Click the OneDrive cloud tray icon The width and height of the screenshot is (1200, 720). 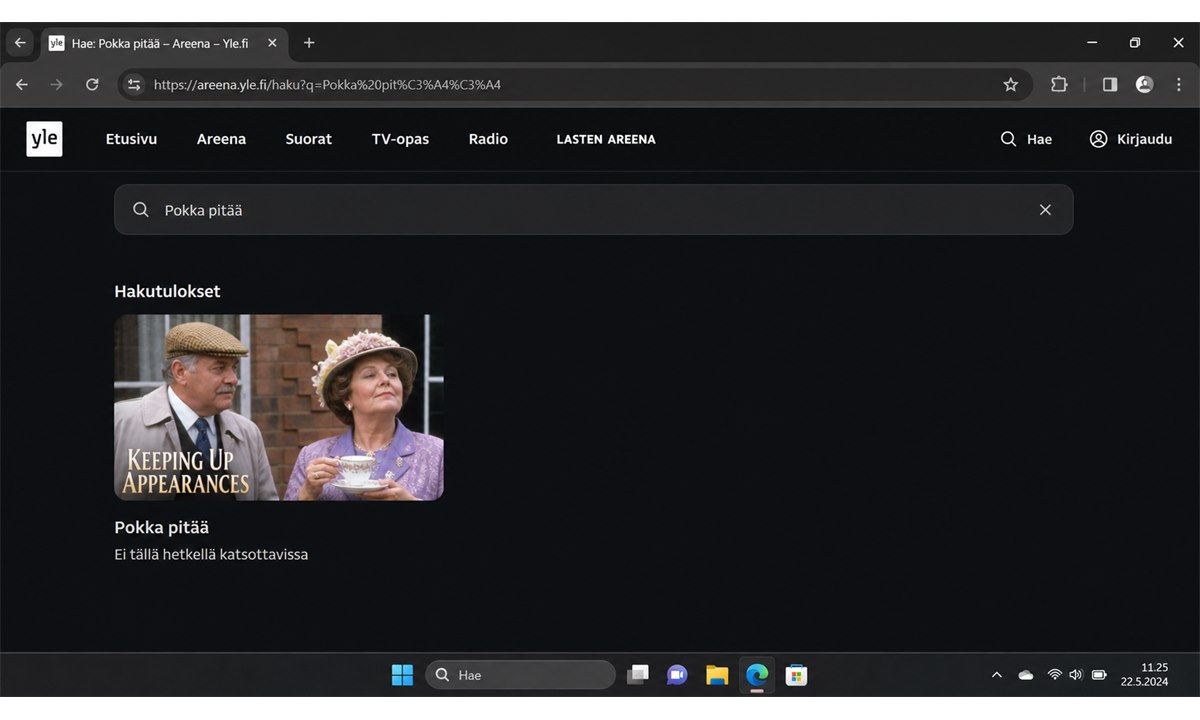tap(1026, 675)
